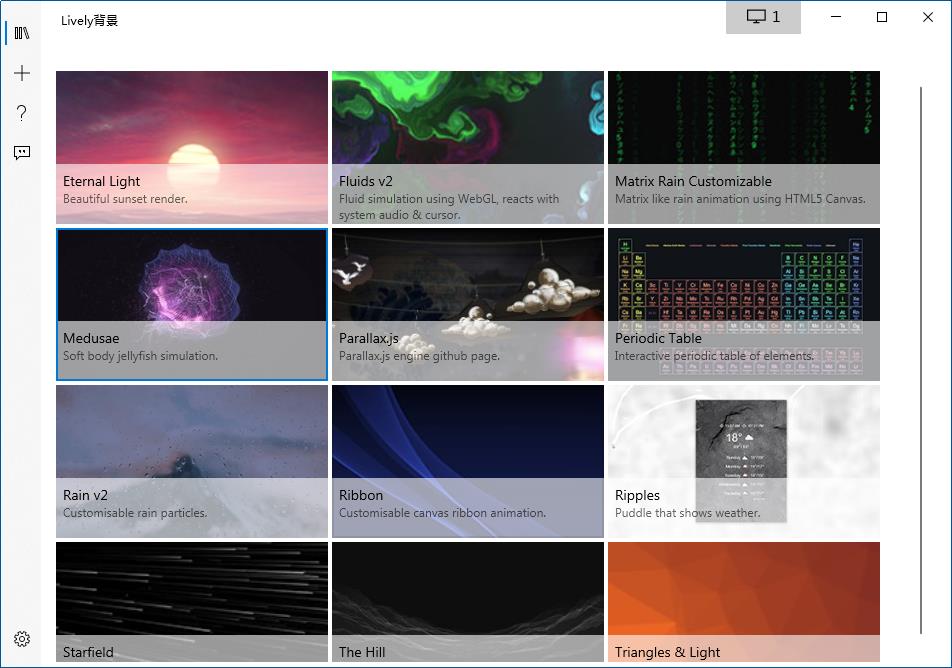Click the 'Lively背景' window title text
Screen dimensions: 952x668
(89, 21)
